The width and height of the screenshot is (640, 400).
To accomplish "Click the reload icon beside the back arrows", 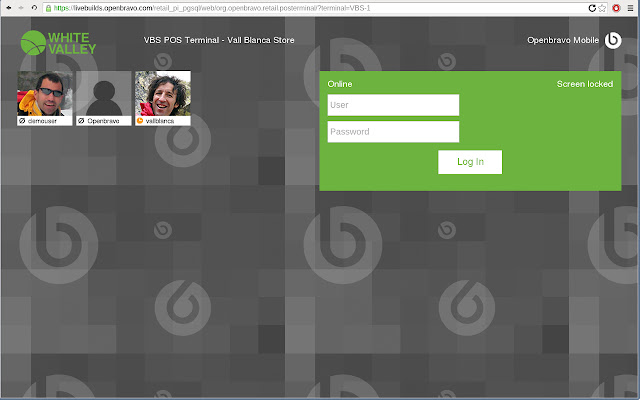I will pyautogui.click(x=34, y=8).
